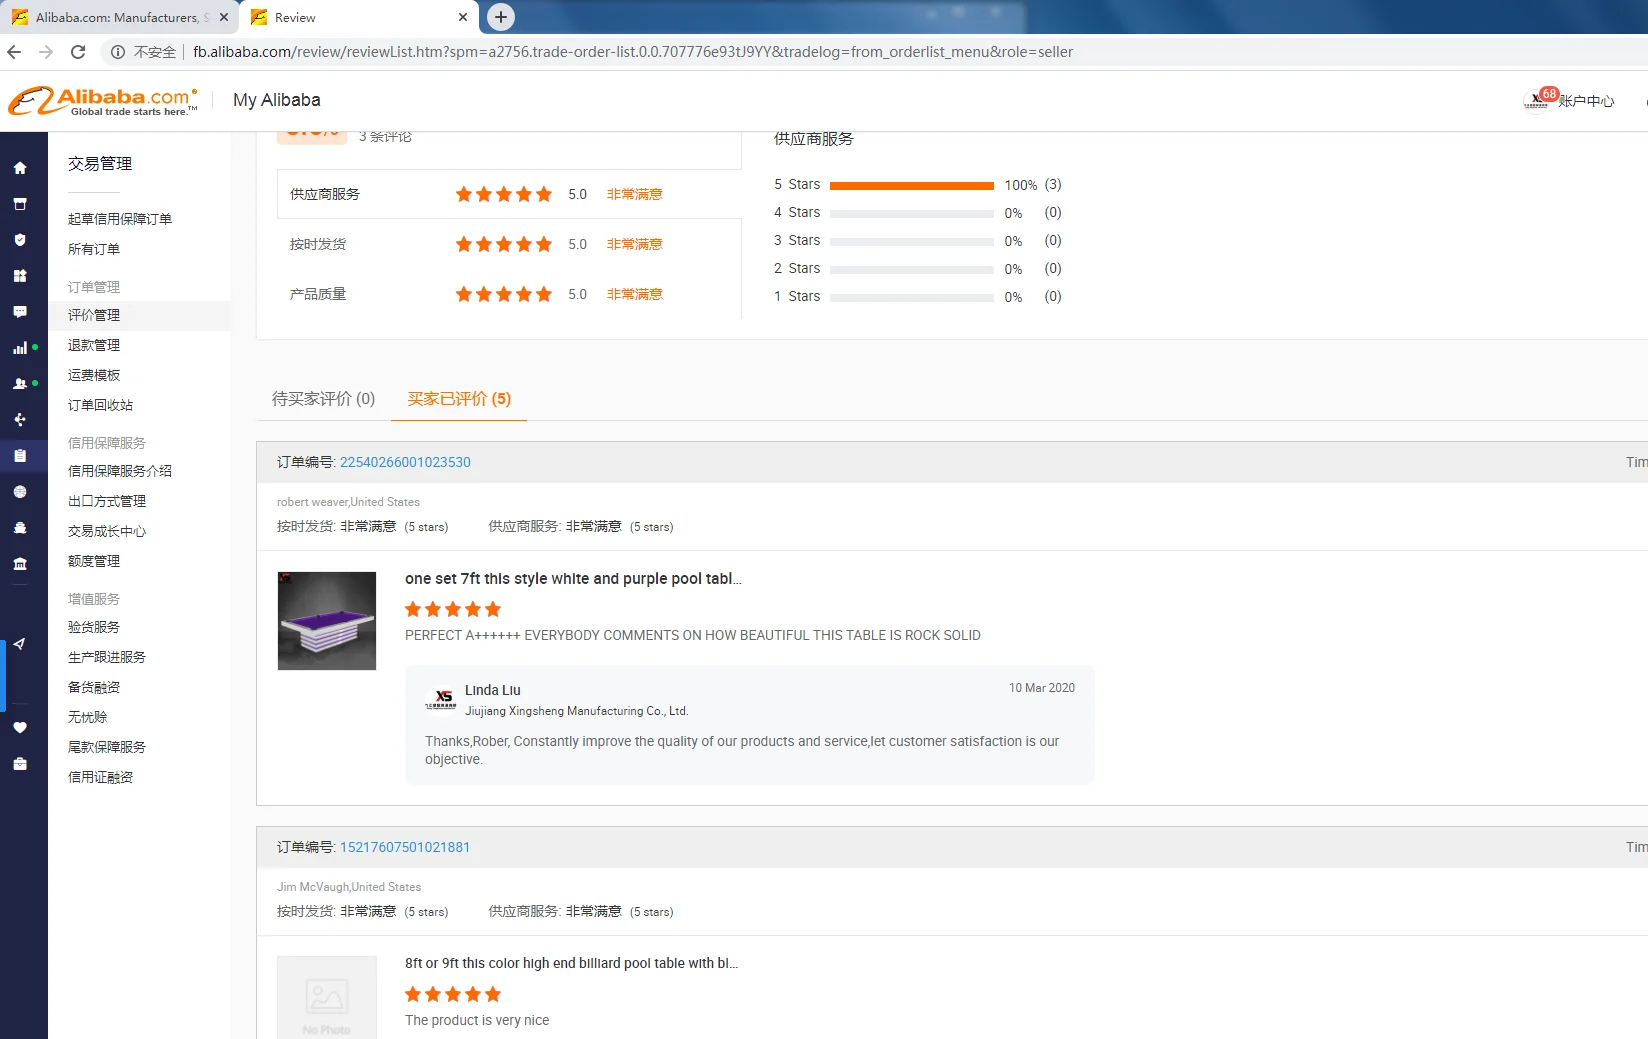Open a new browser tab with plus button
Image resolution: width=1648 pixels, height=1039 pixels.
coord(501,17)
